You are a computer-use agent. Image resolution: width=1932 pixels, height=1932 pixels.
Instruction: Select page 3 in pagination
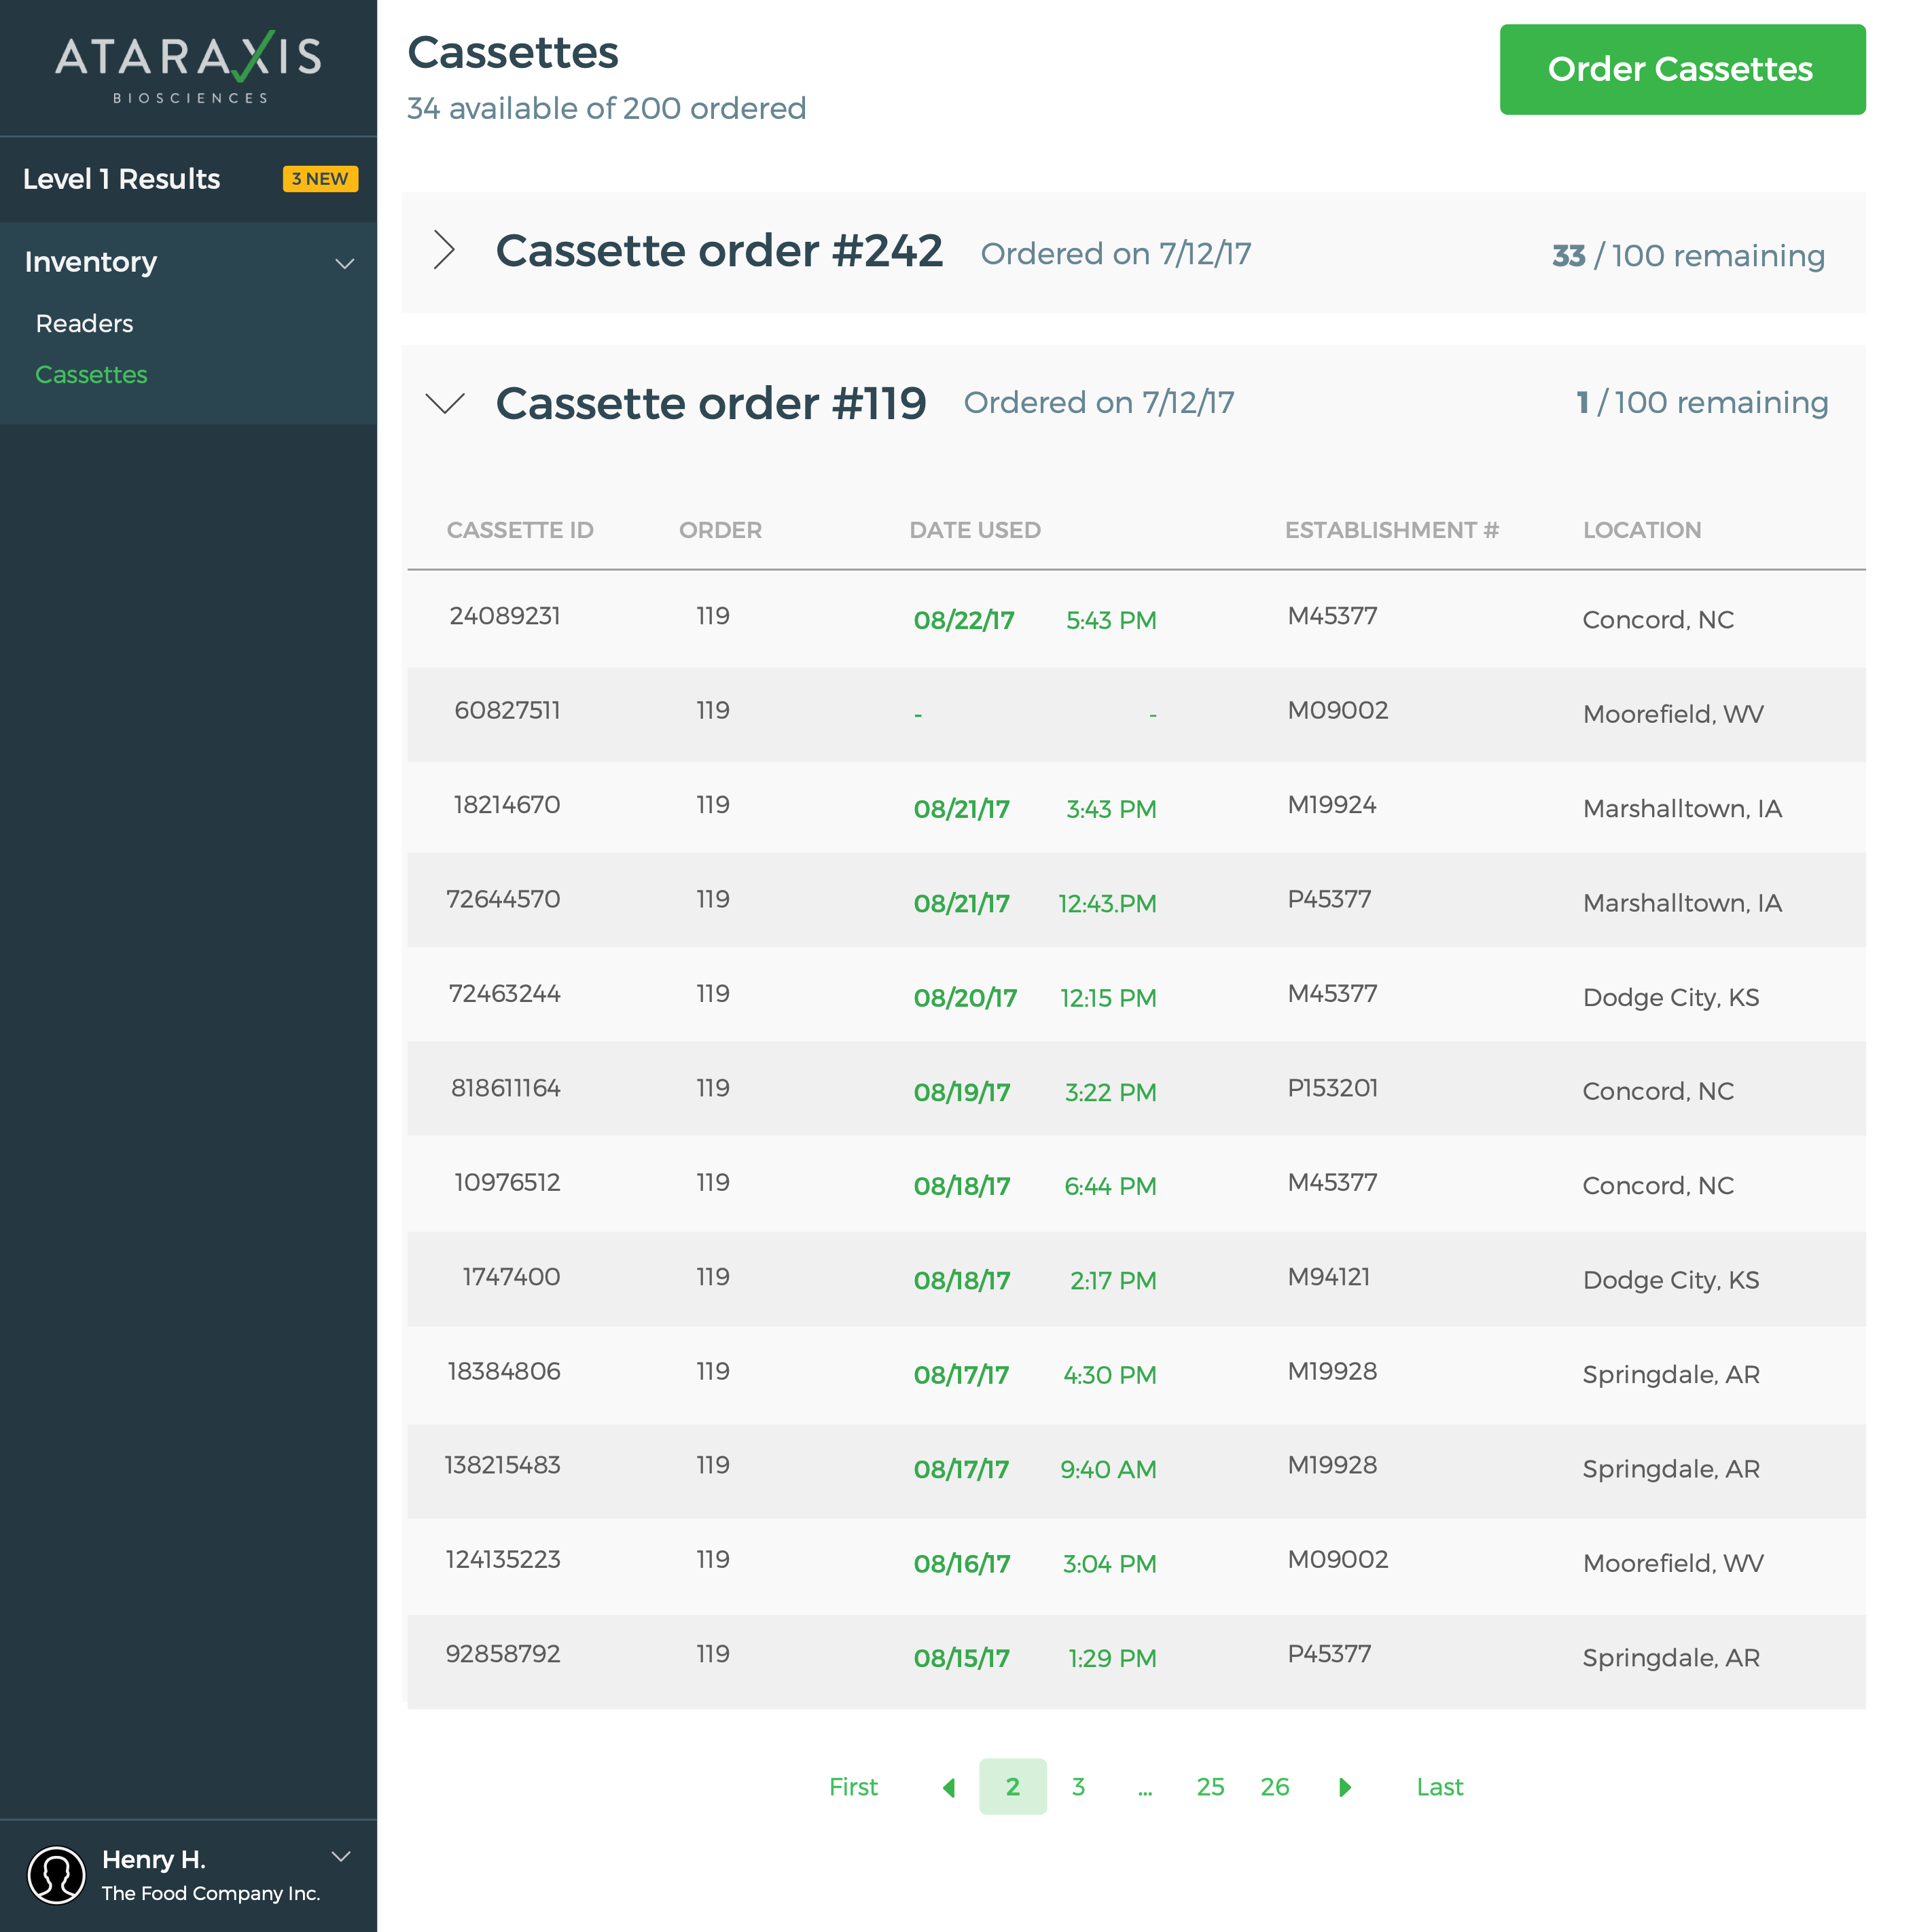(x=1078, y=1787)
